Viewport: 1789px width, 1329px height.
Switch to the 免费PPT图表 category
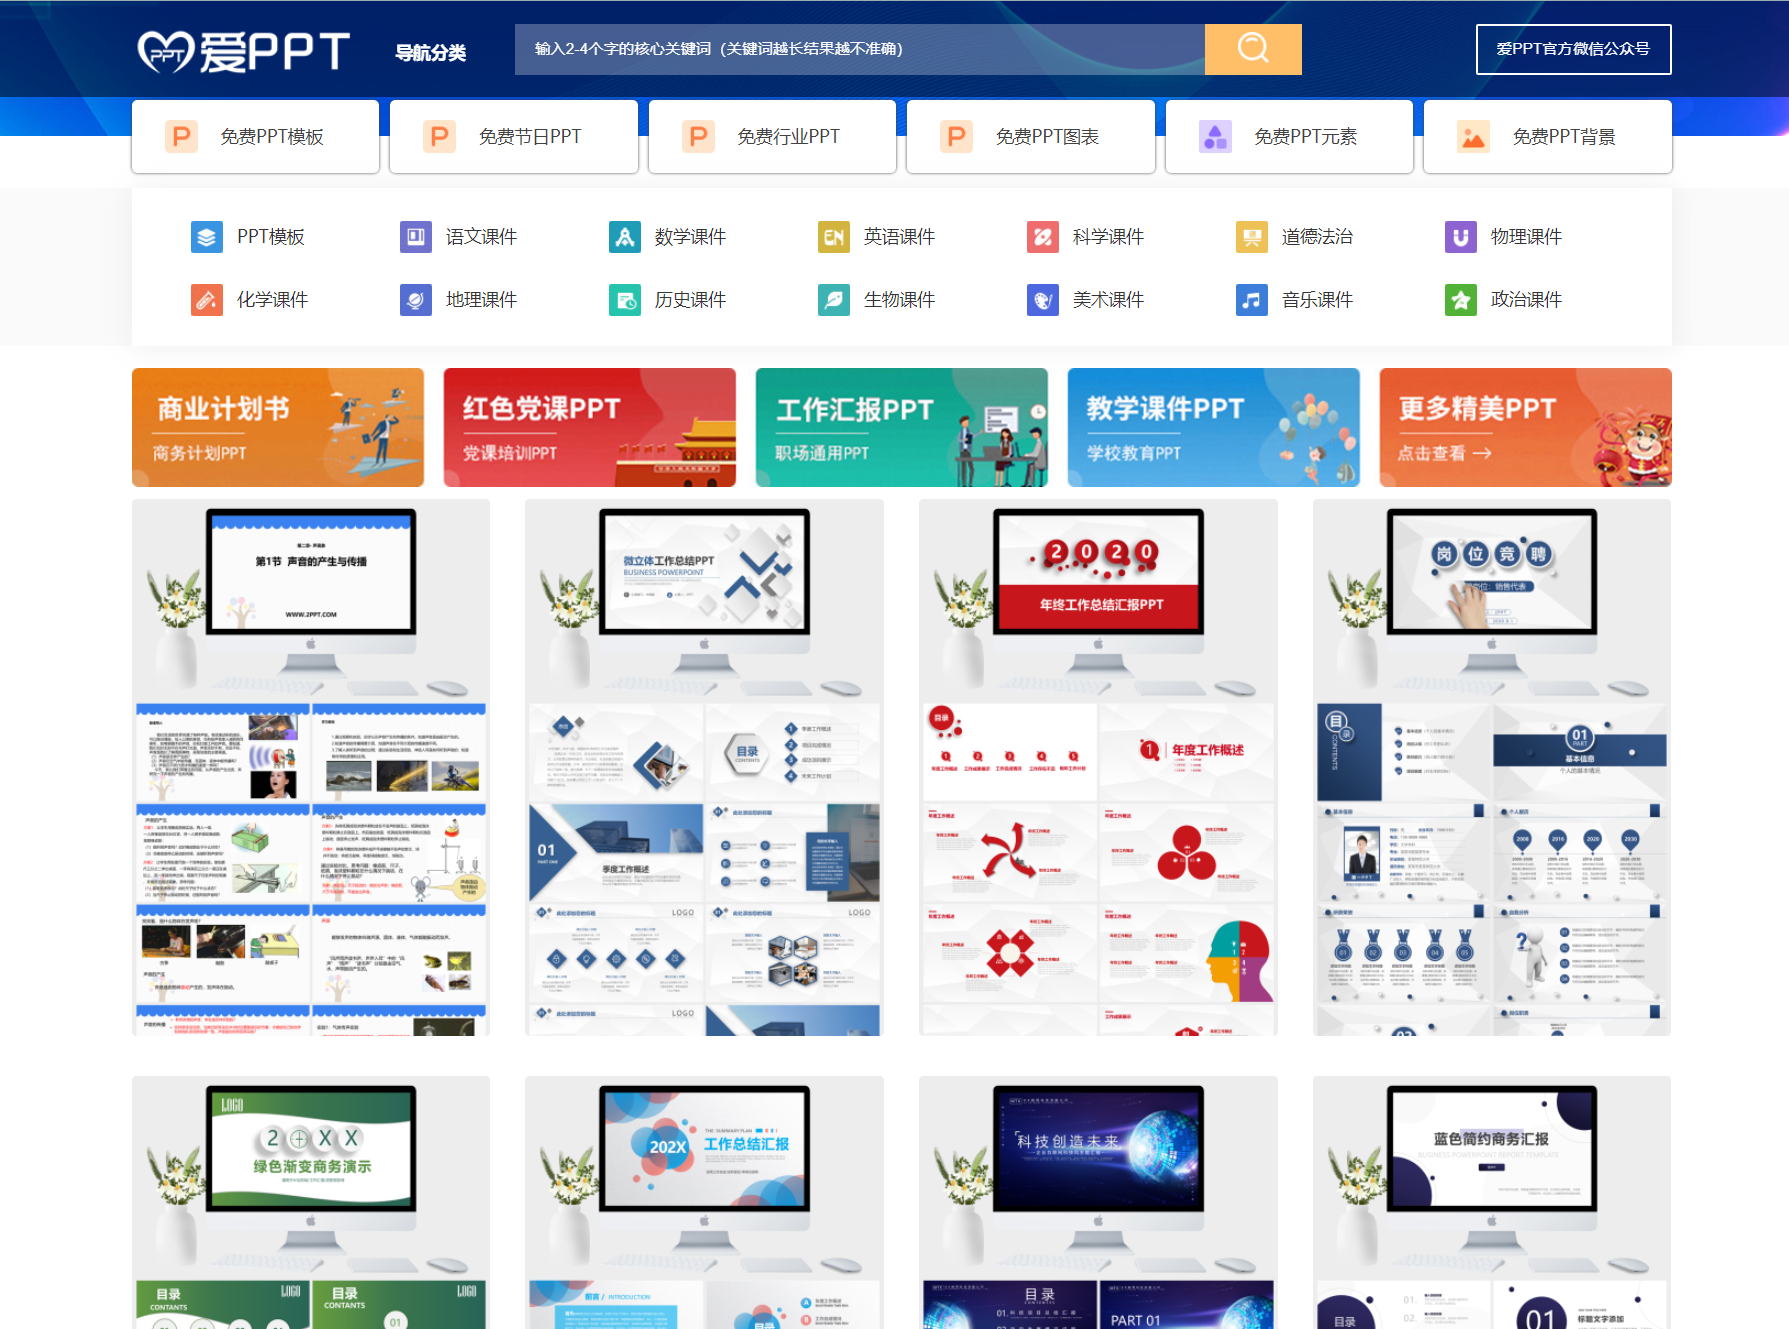1030,136
